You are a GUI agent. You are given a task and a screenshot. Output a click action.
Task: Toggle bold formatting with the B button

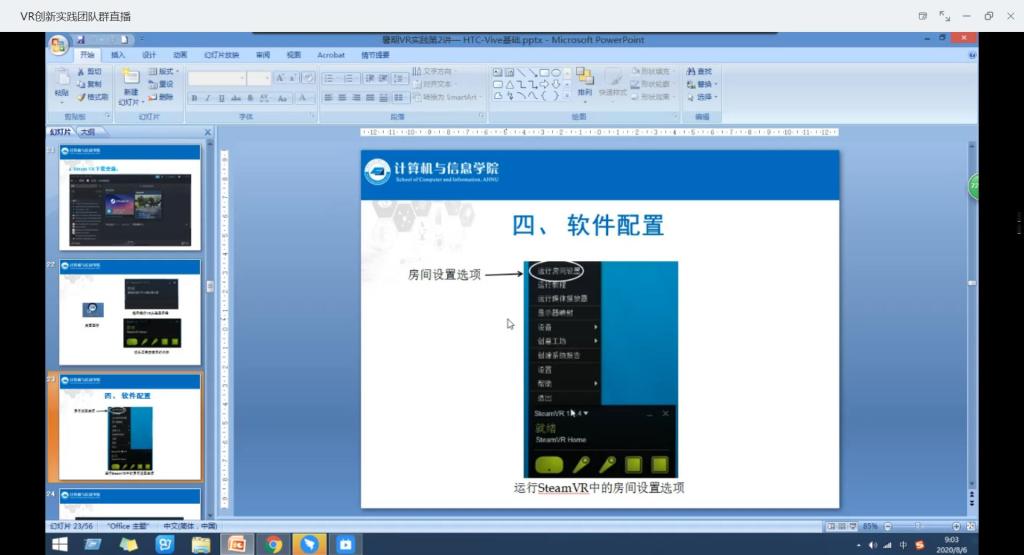click(x=194, y=98)
